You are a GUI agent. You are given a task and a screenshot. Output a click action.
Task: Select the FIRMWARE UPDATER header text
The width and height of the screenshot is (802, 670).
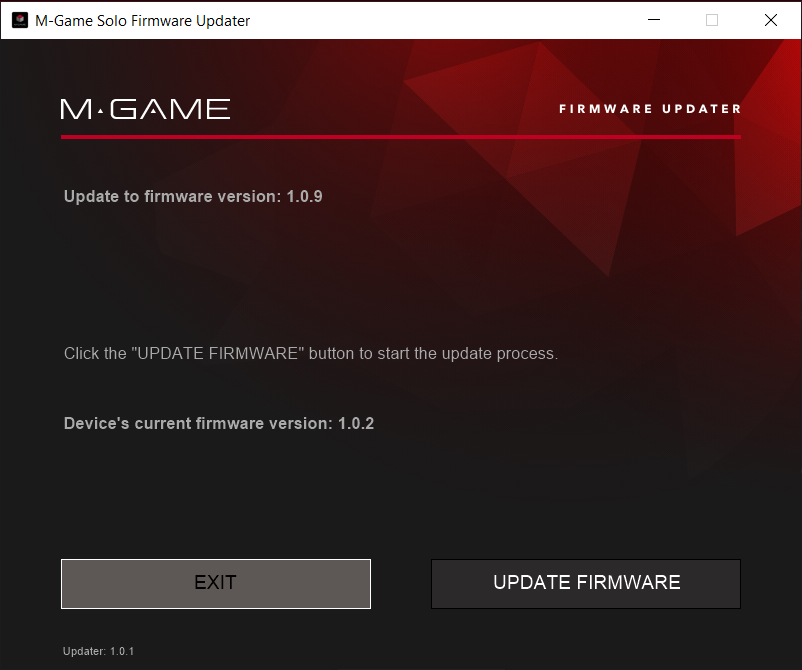[650, 109]
